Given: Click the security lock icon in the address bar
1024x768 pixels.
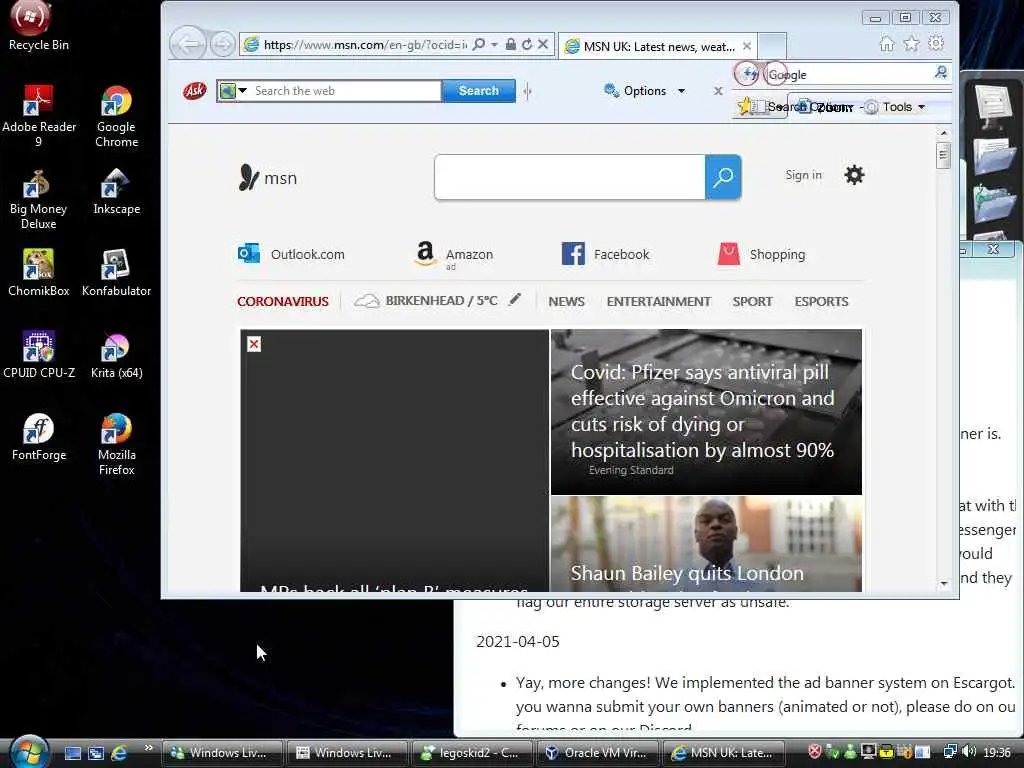Looking at the screenshot, I should [511, 44].
